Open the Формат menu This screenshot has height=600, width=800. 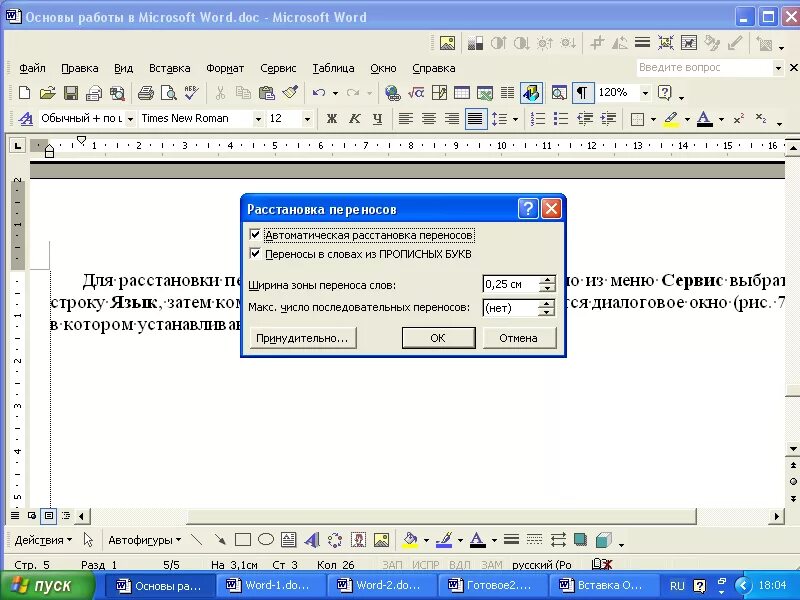click(225, 68)
